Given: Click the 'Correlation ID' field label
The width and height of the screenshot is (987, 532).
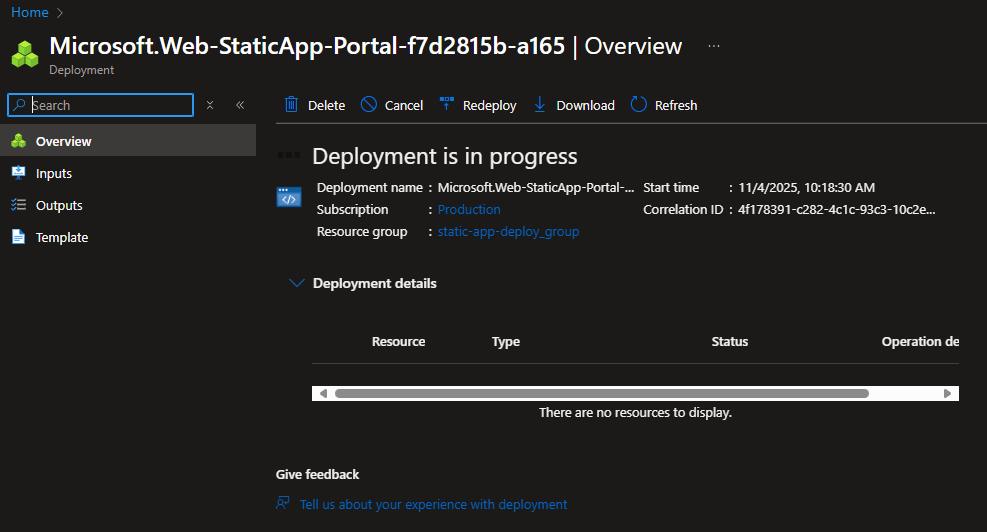Looking at the screenshot, I should (683, 209).
